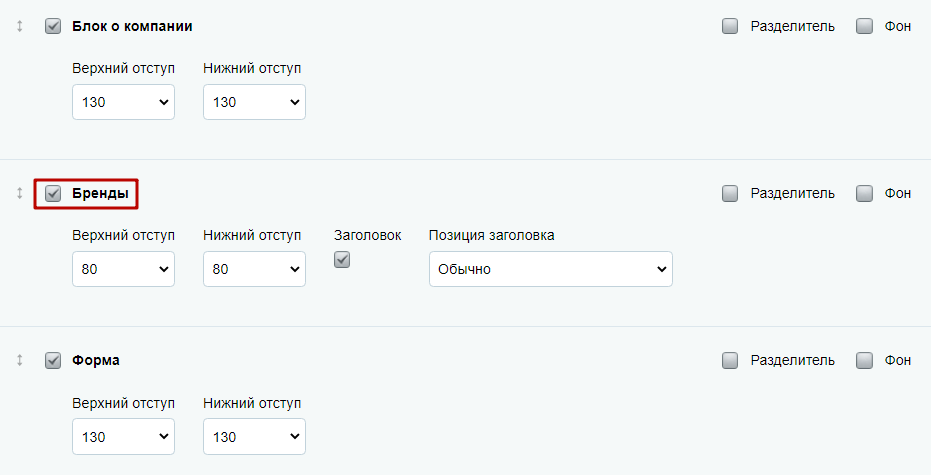Viewport: 931px width, 475px height.
Task: Open Верхний отступ dropdown of Блок о компании
Action: pos(124,102)
